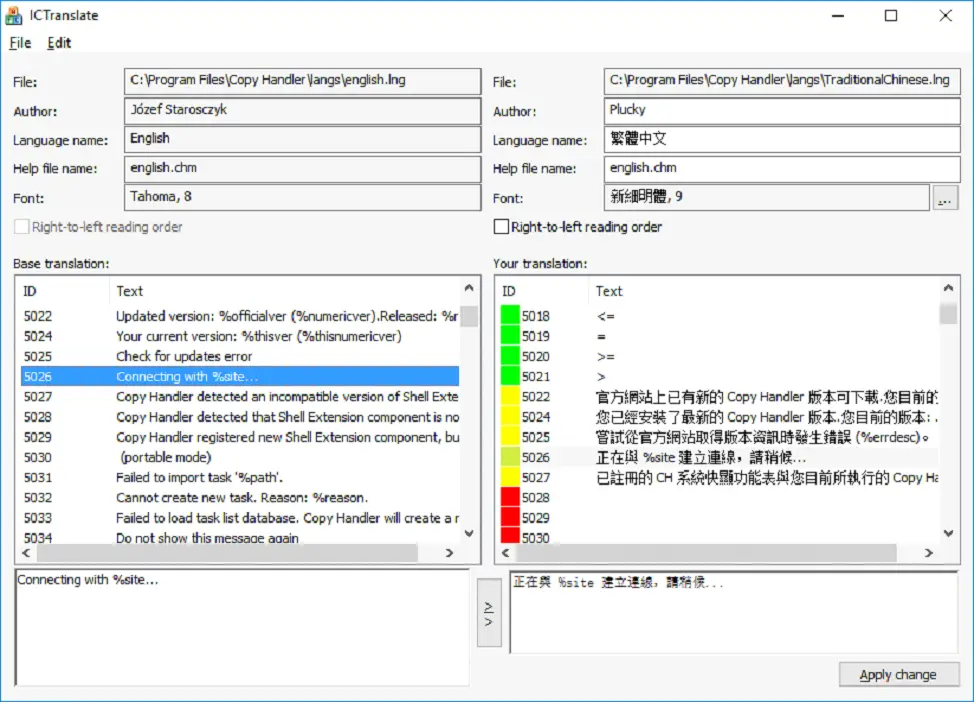Click down arrow of your translation scrollbar

(948, 533)
